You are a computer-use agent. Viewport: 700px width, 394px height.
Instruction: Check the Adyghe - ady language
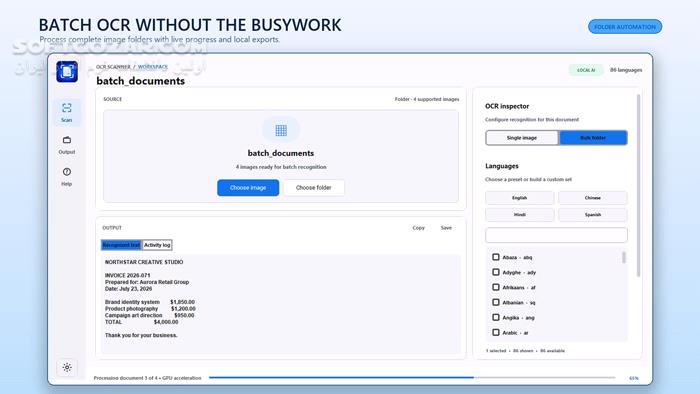[x=496, y=272]
